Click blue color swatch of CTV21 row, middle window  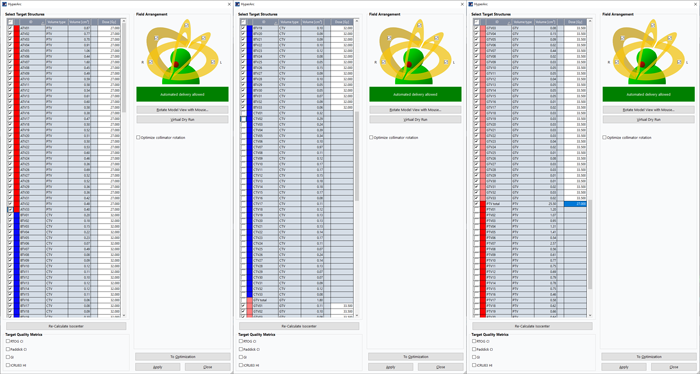(250, 226)
